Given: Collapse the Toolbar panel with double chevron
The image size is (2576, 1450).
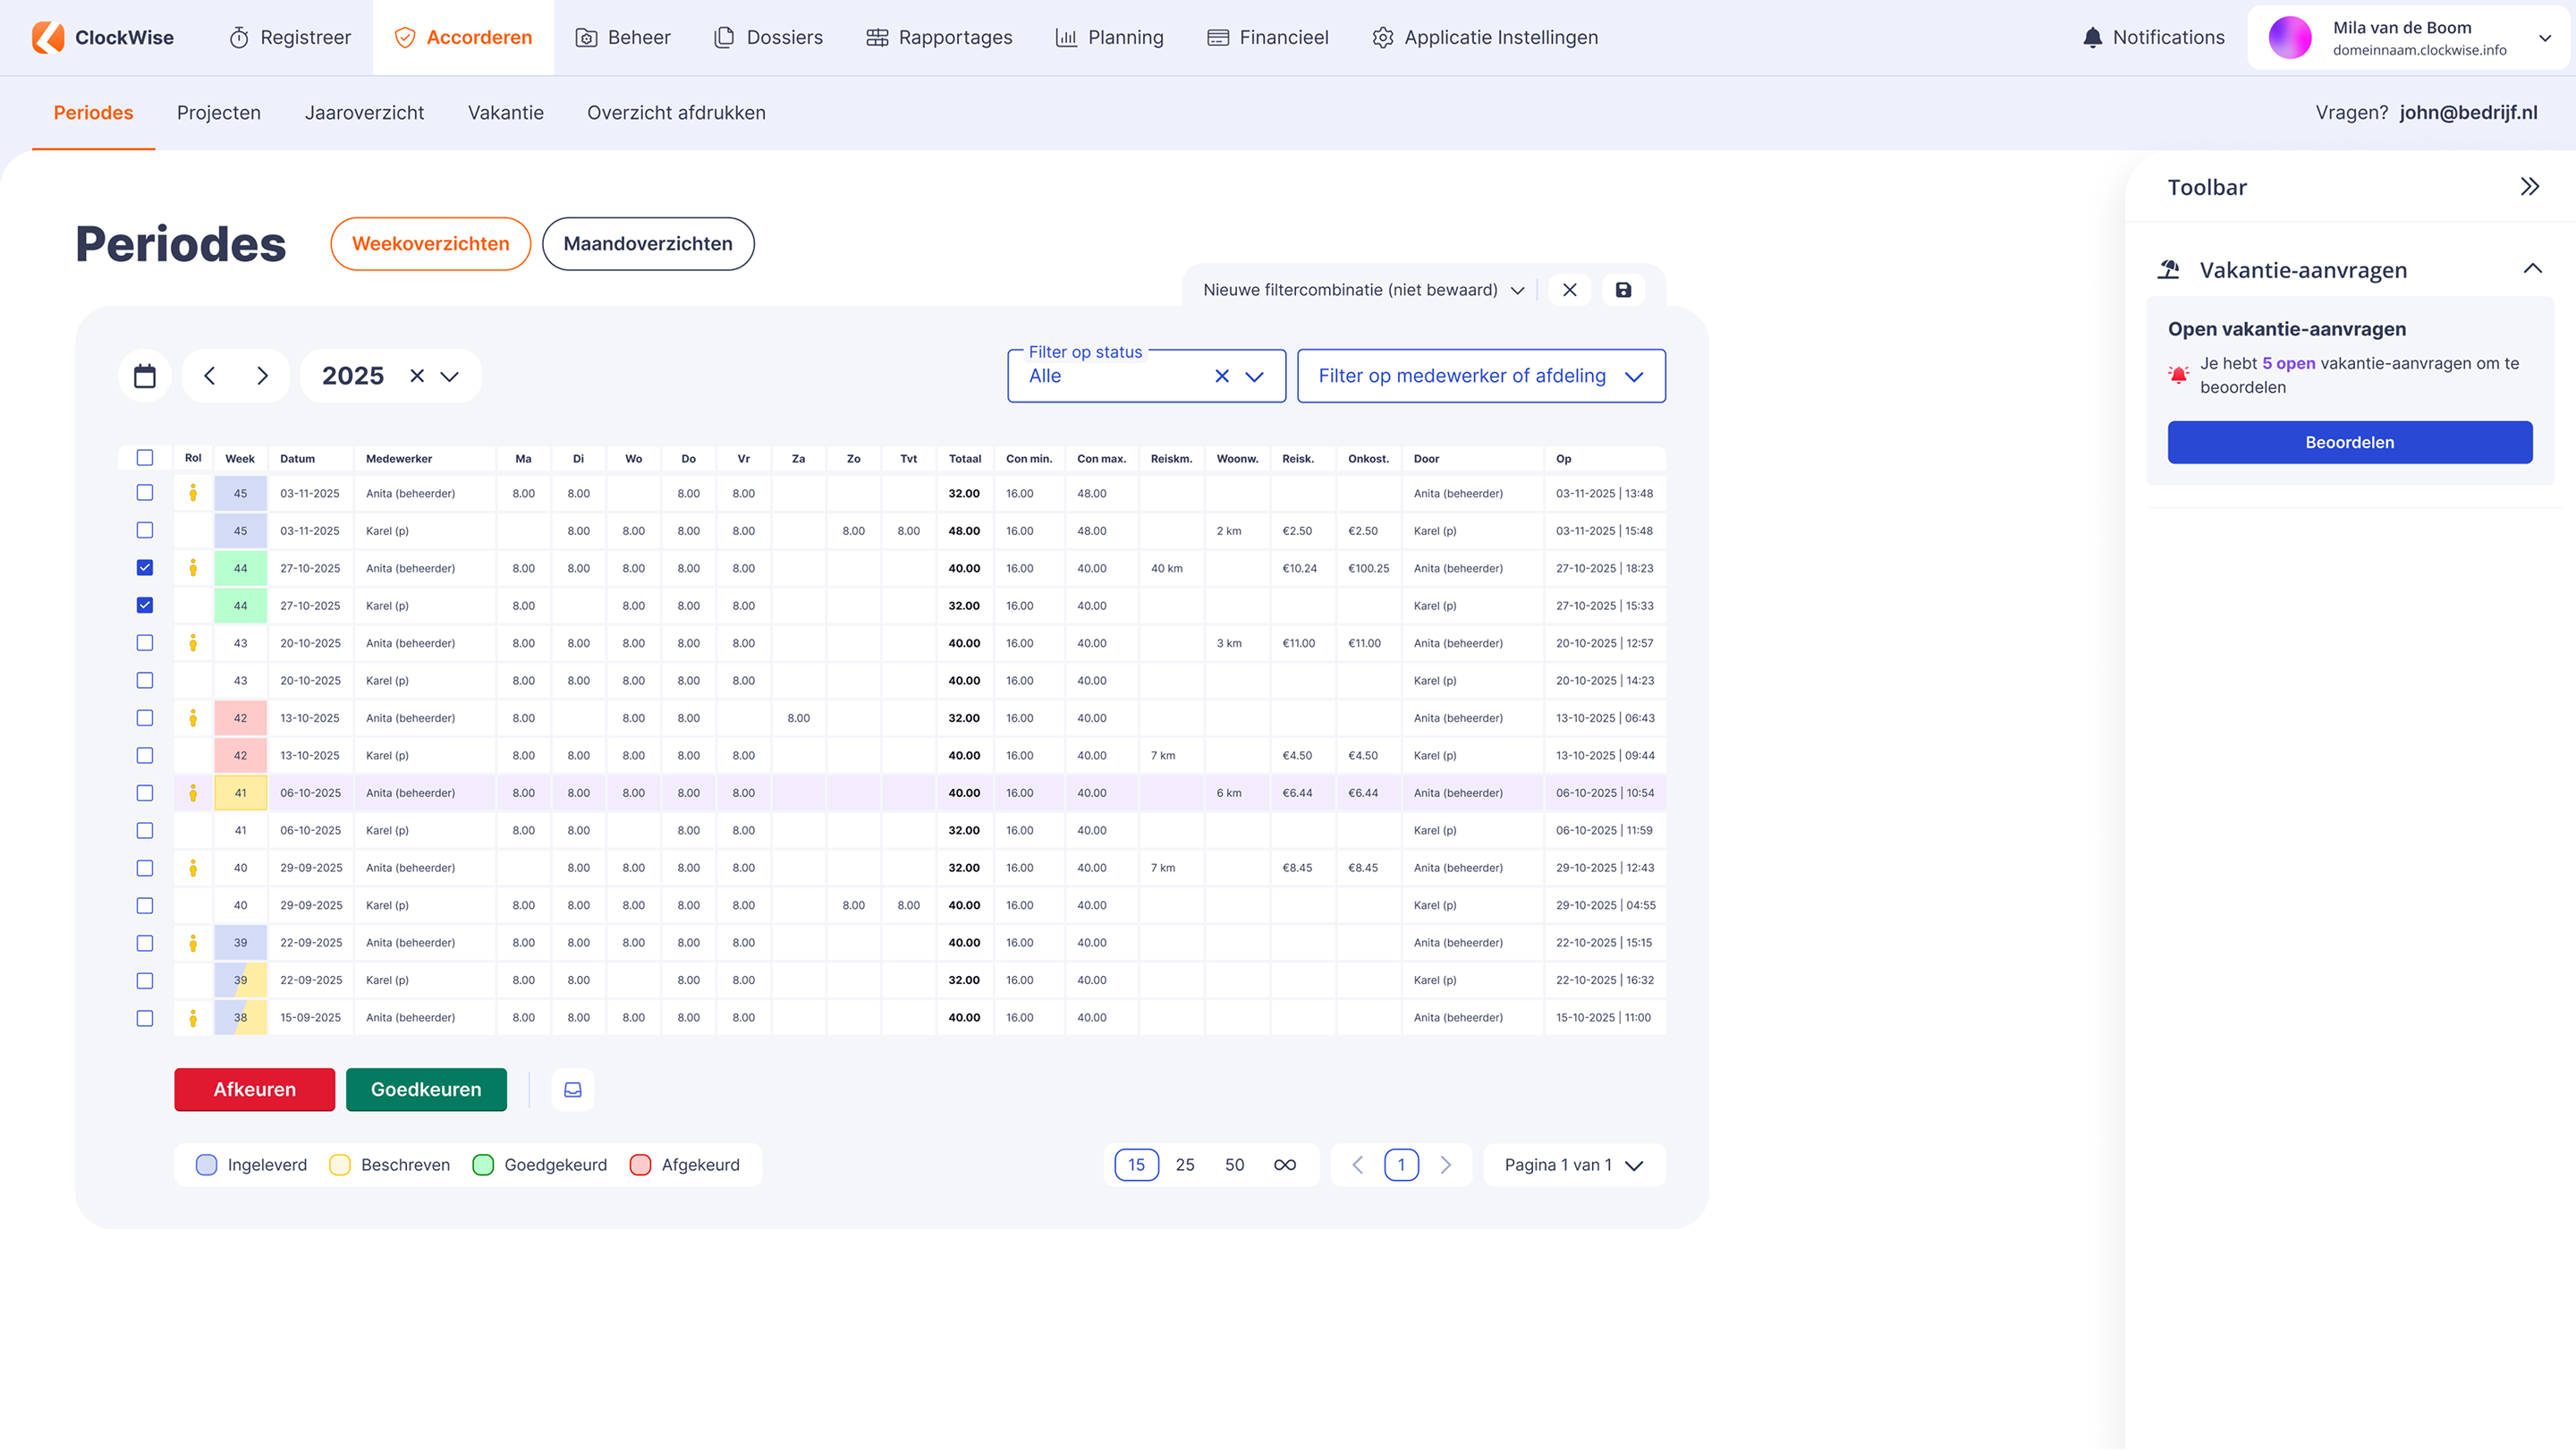Looking at the screenshot, I should 2530,187.
